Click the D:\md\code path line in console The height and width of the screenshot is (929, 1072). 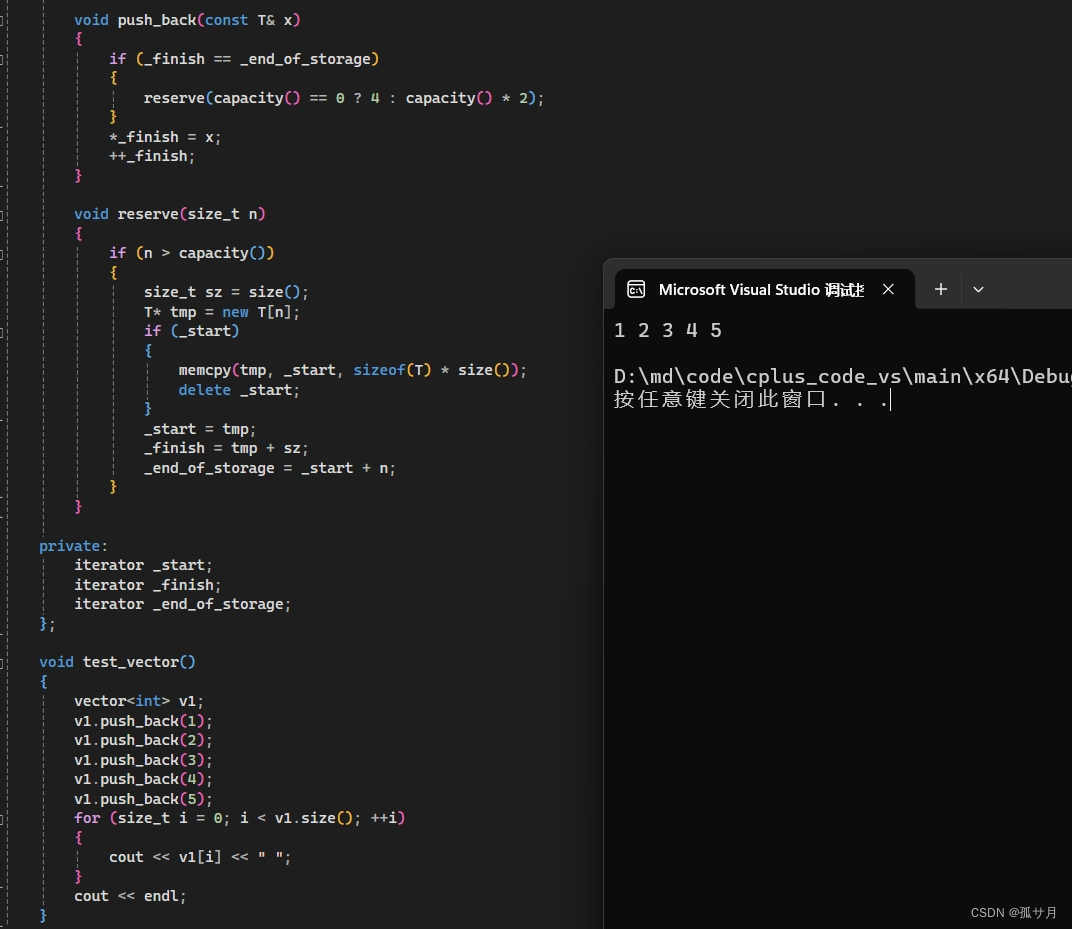point(842,377)
